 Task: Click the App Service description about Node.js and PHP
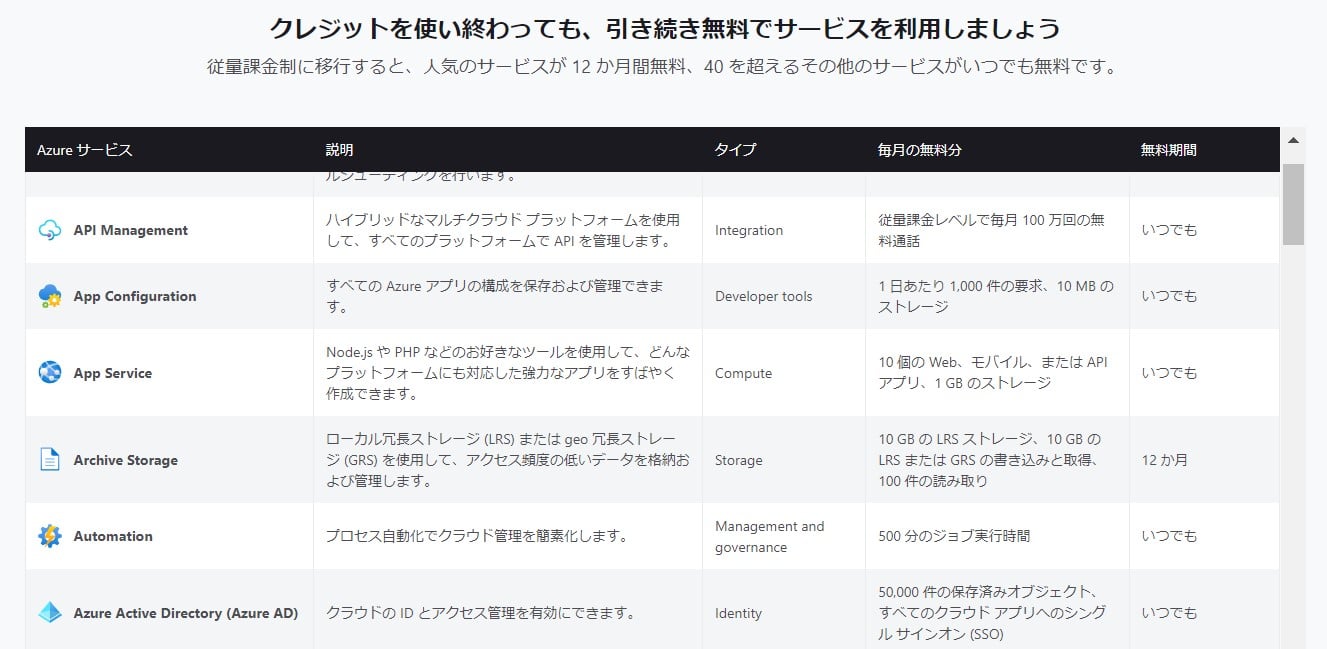coord(508,373)
